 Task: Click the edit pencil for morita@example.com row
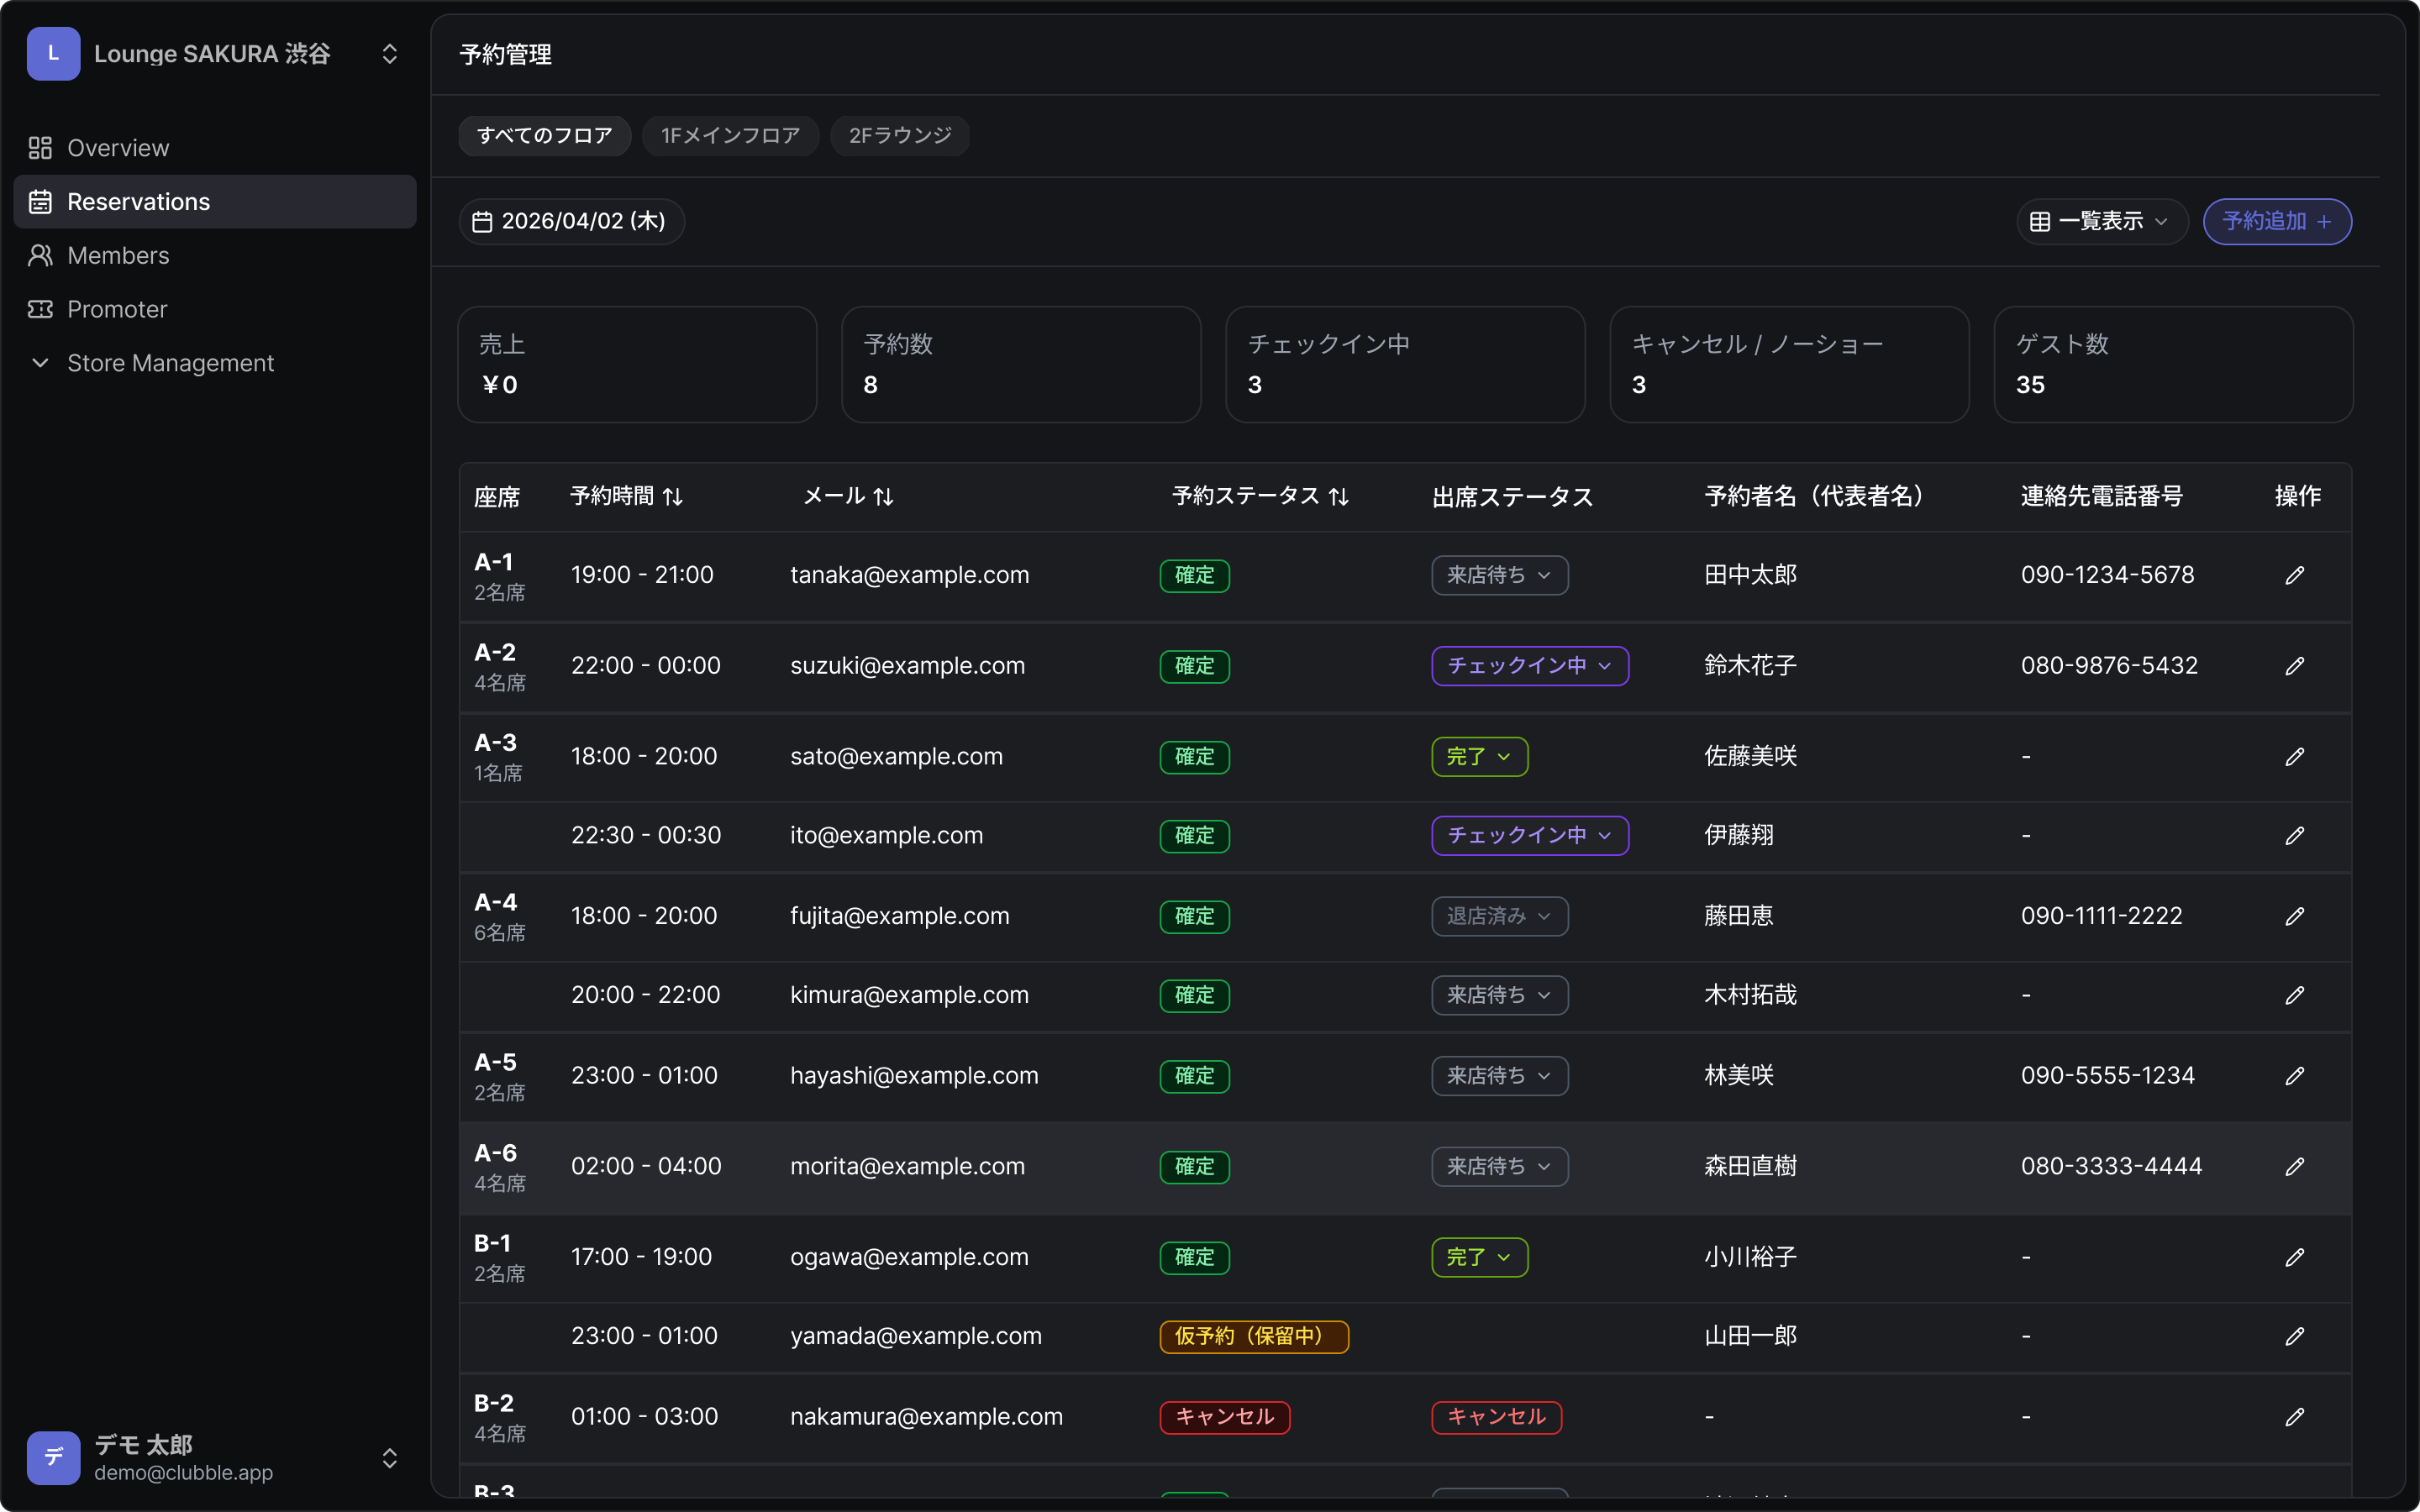click(2294, 1167)
